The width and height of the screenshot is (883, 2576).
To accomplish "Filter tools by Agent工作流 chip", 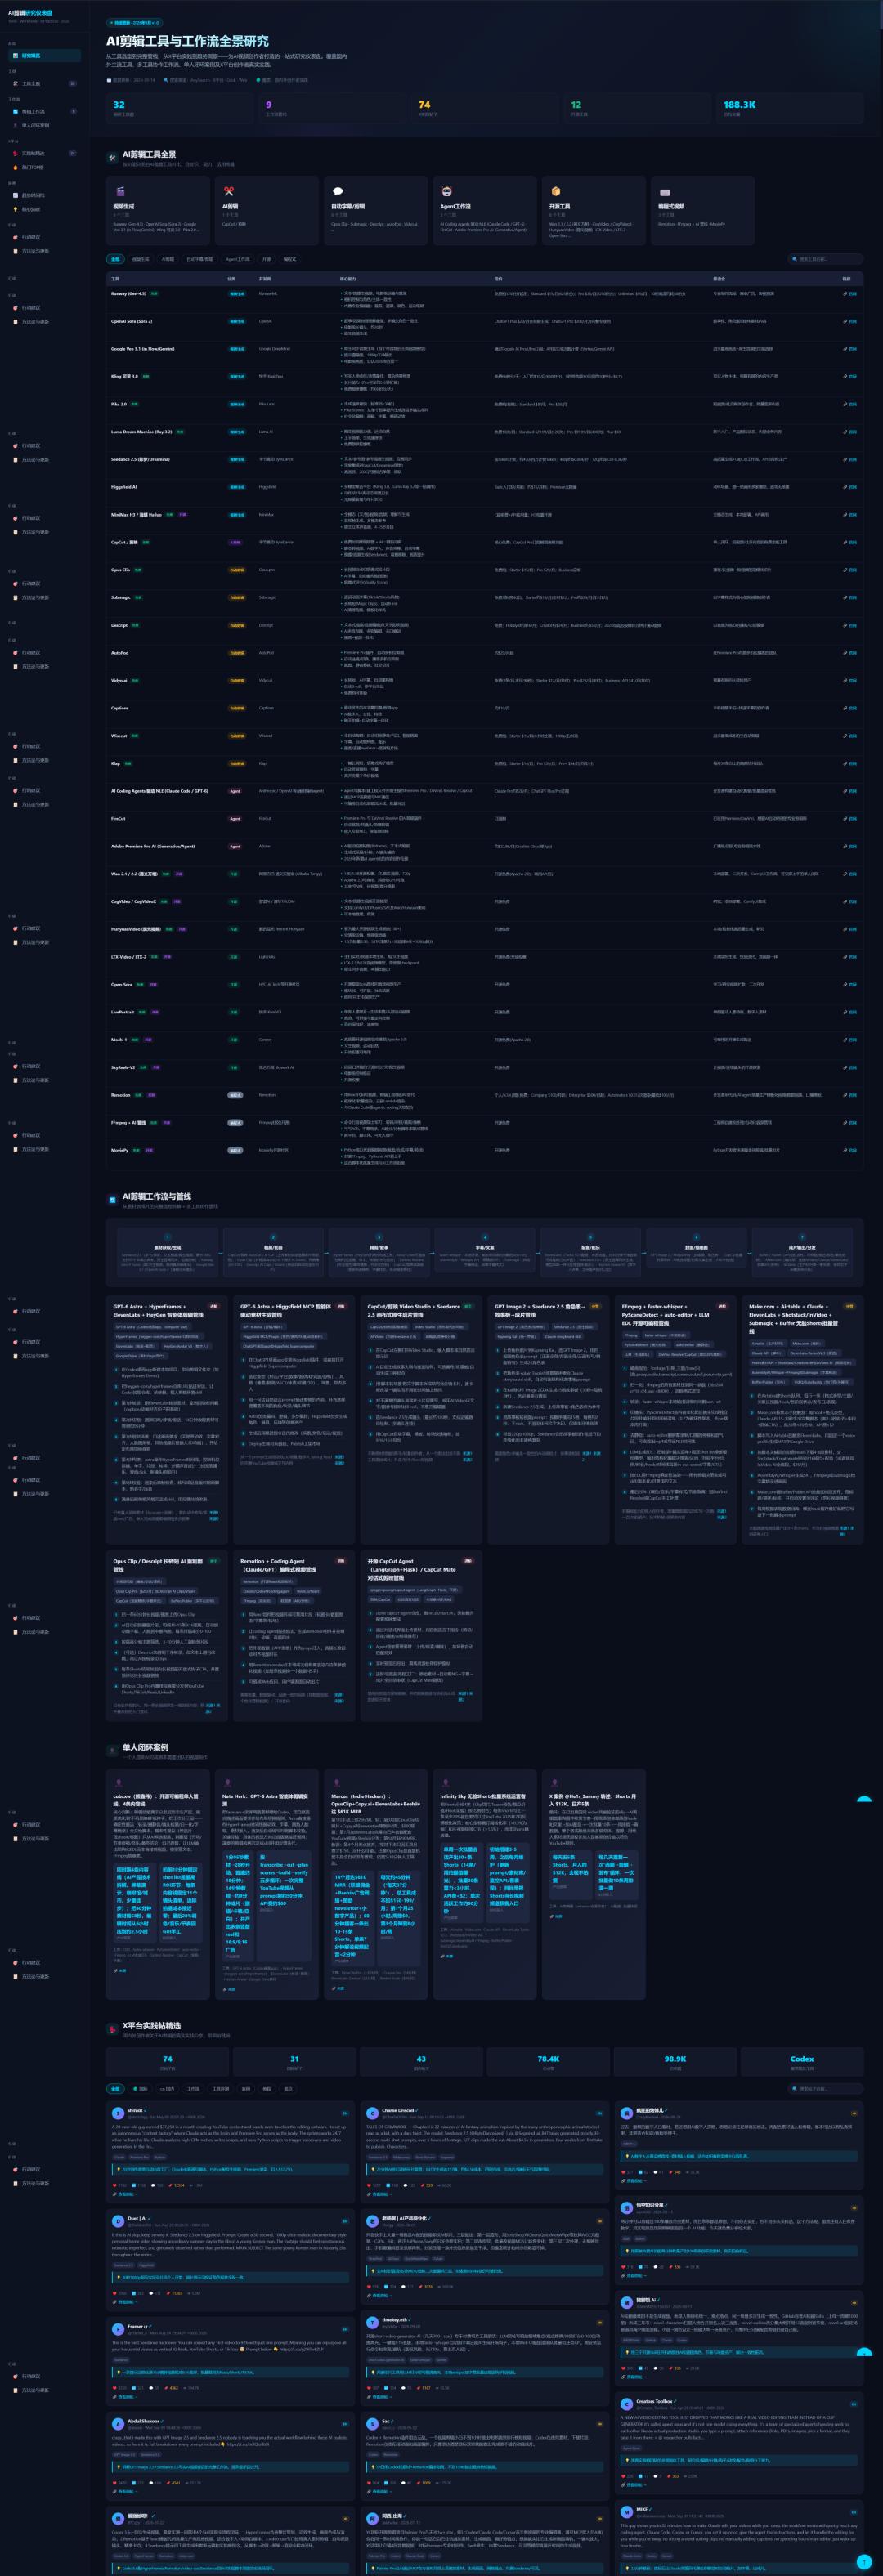I will [x=238, y=259].
